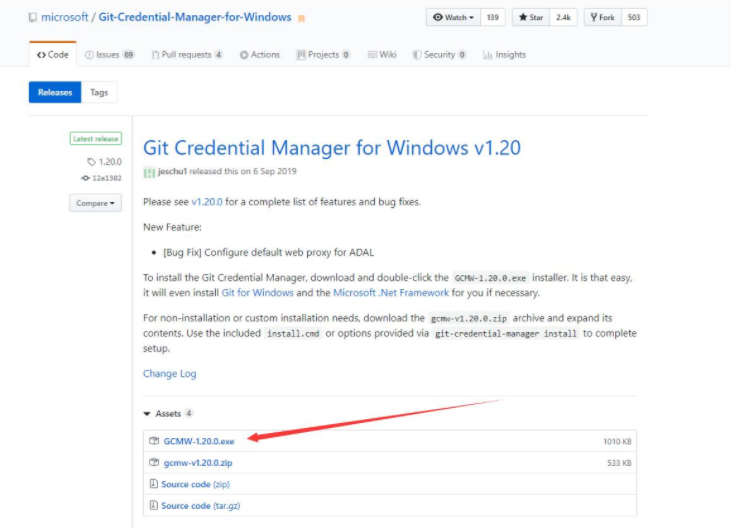Select the Releases button

(55, 92)
